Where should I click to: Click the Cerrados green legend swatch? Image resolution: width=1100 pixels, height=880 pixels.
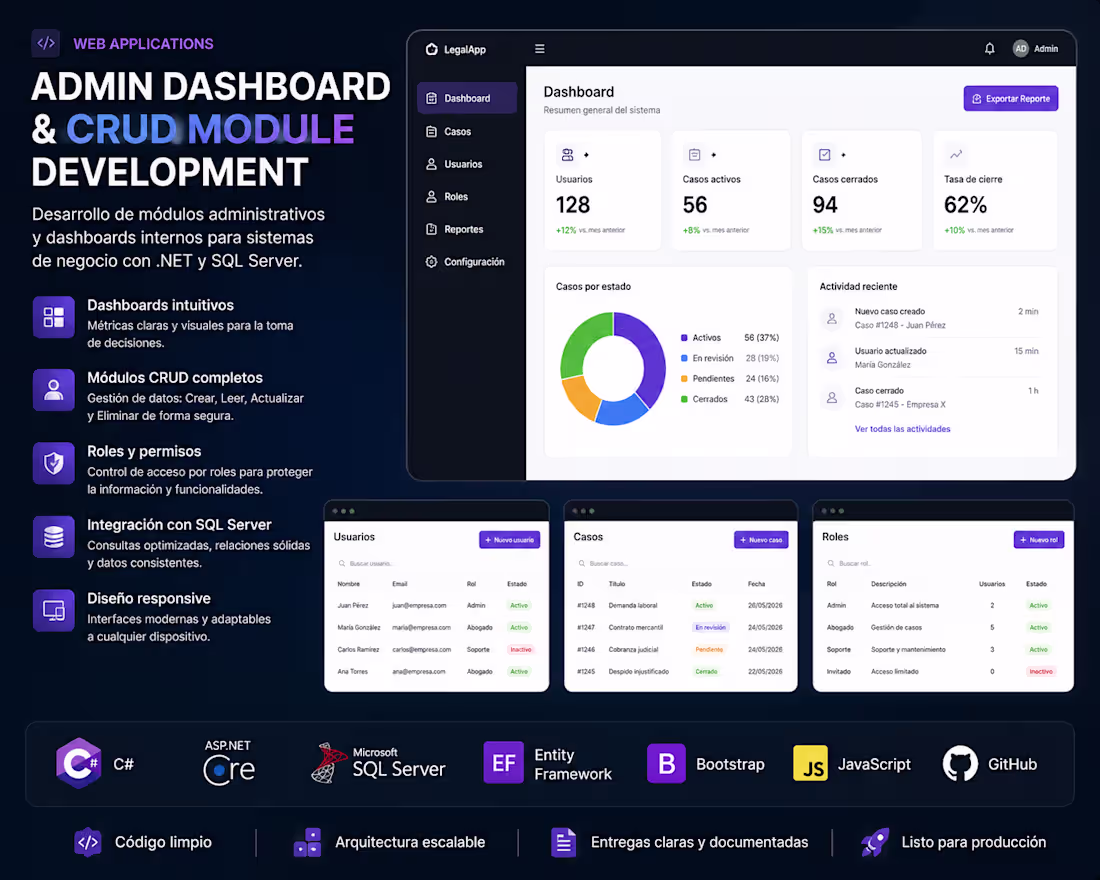pyautogui.click(x=684, y=399)
